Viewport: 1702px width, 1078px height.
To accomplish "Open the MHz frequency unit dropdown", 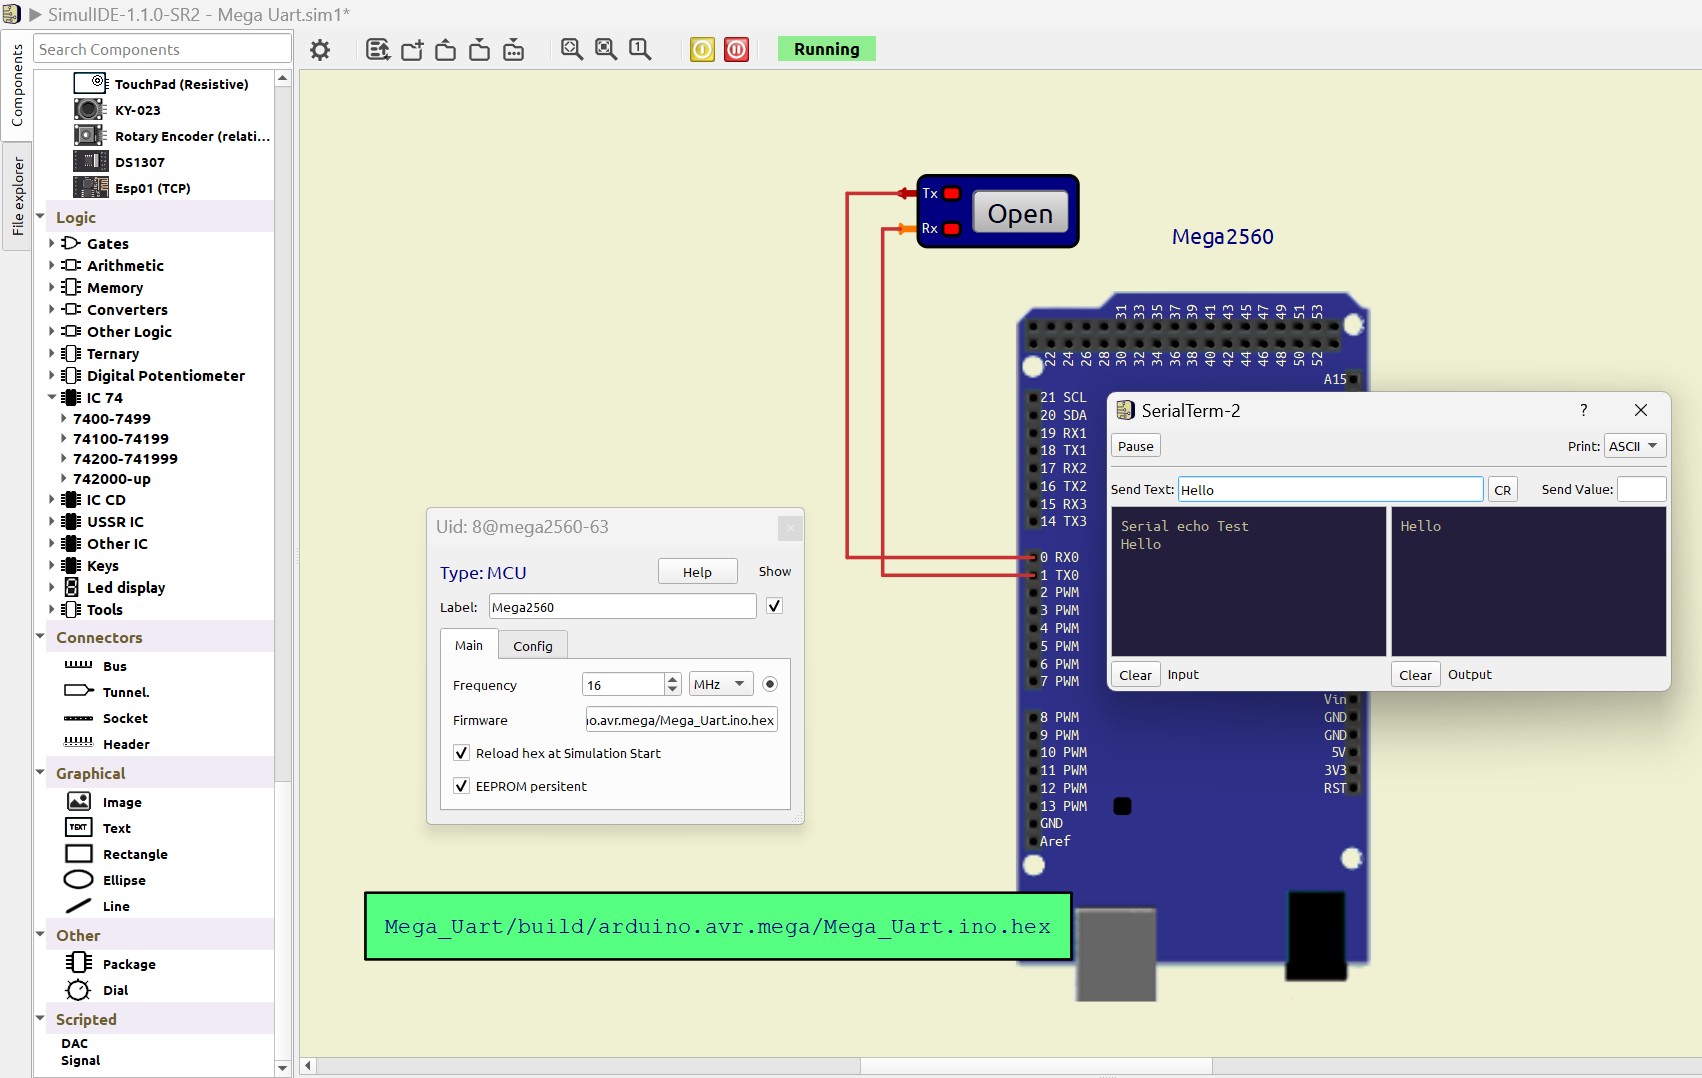I will pyautogui.click(x=721, y=685).
